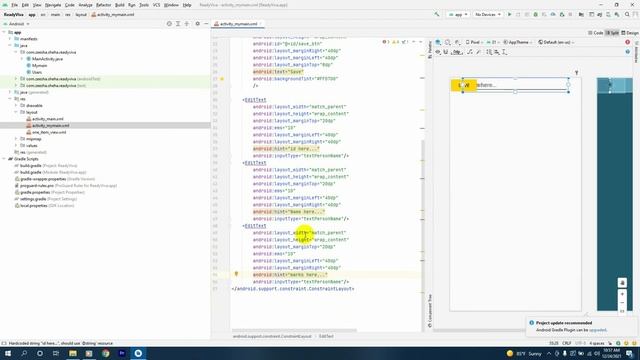The width and height of the screenshot is (640, 360).
Task: Open Android Studio icon in Windows taskbar
Action: [138, 353]
